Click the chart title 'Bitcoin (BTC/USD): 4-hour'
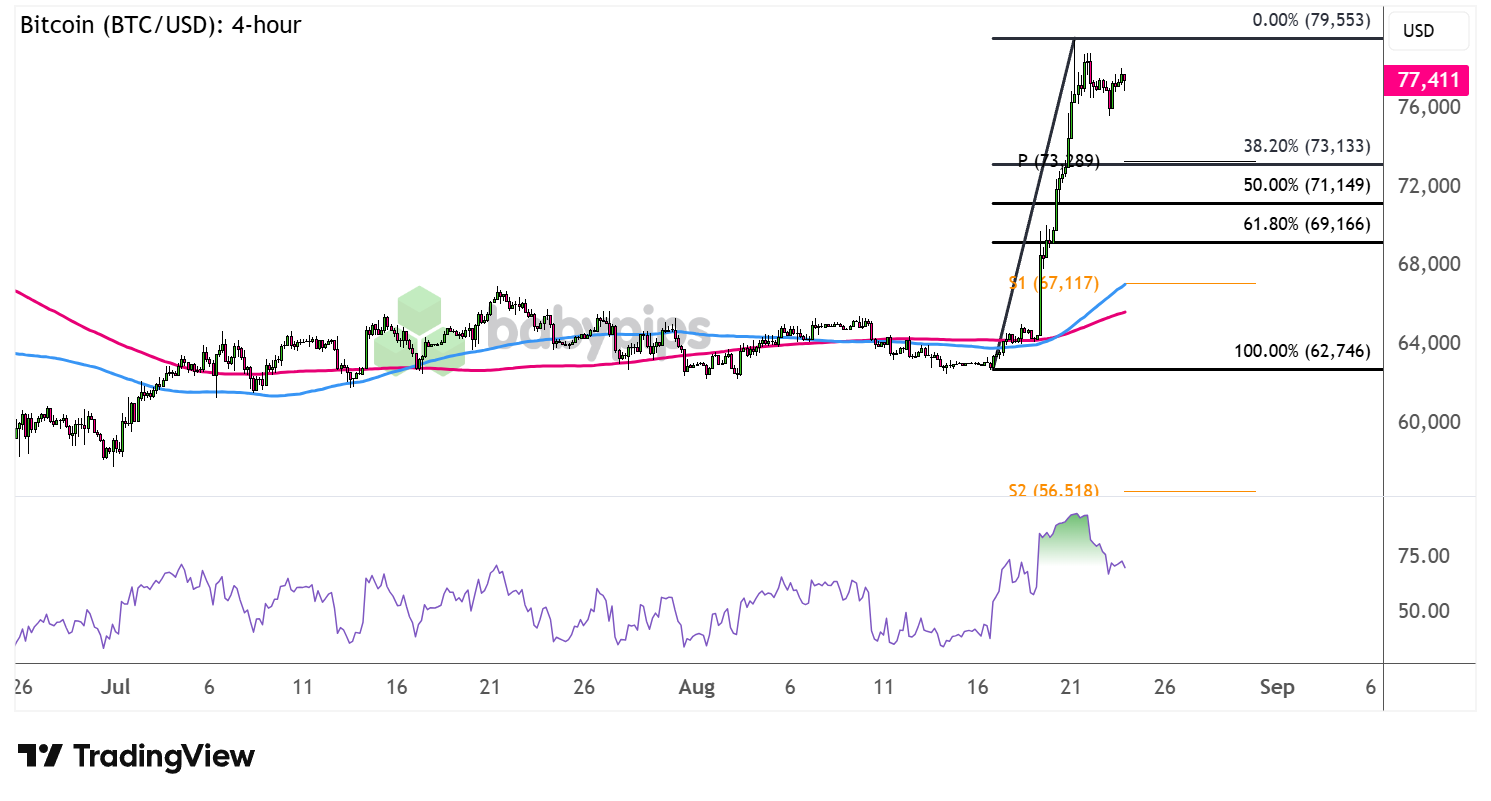This screenshot has width=1491, height=801. [161, 25]
